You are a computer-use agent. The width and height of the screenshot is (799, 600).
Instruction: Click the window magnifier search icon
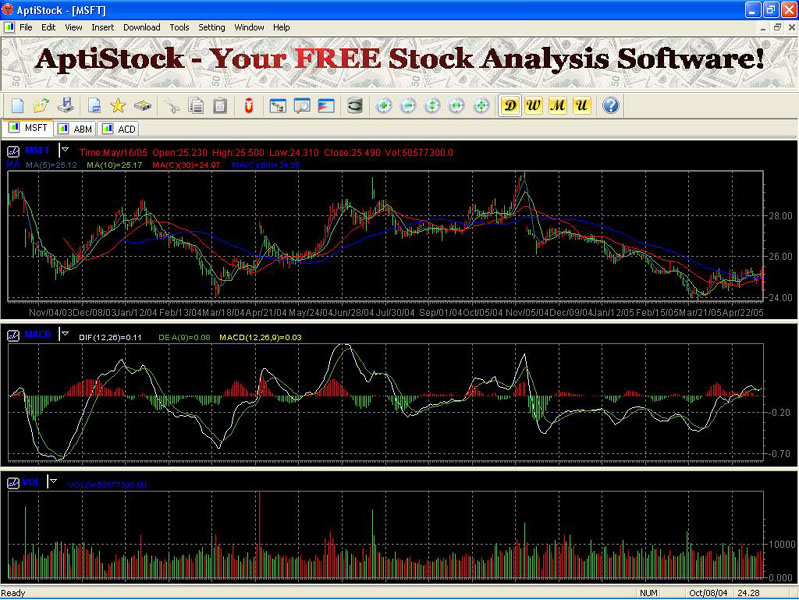click(x=302, y=106)
